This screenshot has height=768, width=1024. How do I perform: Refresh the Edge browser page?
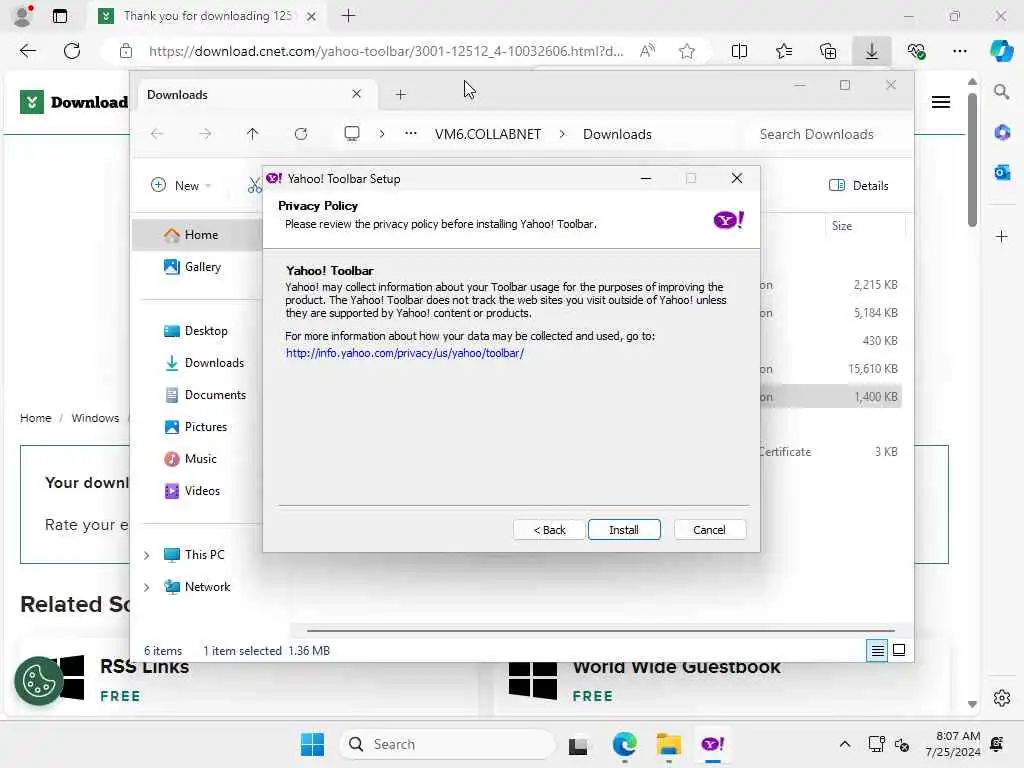(72, 51)
